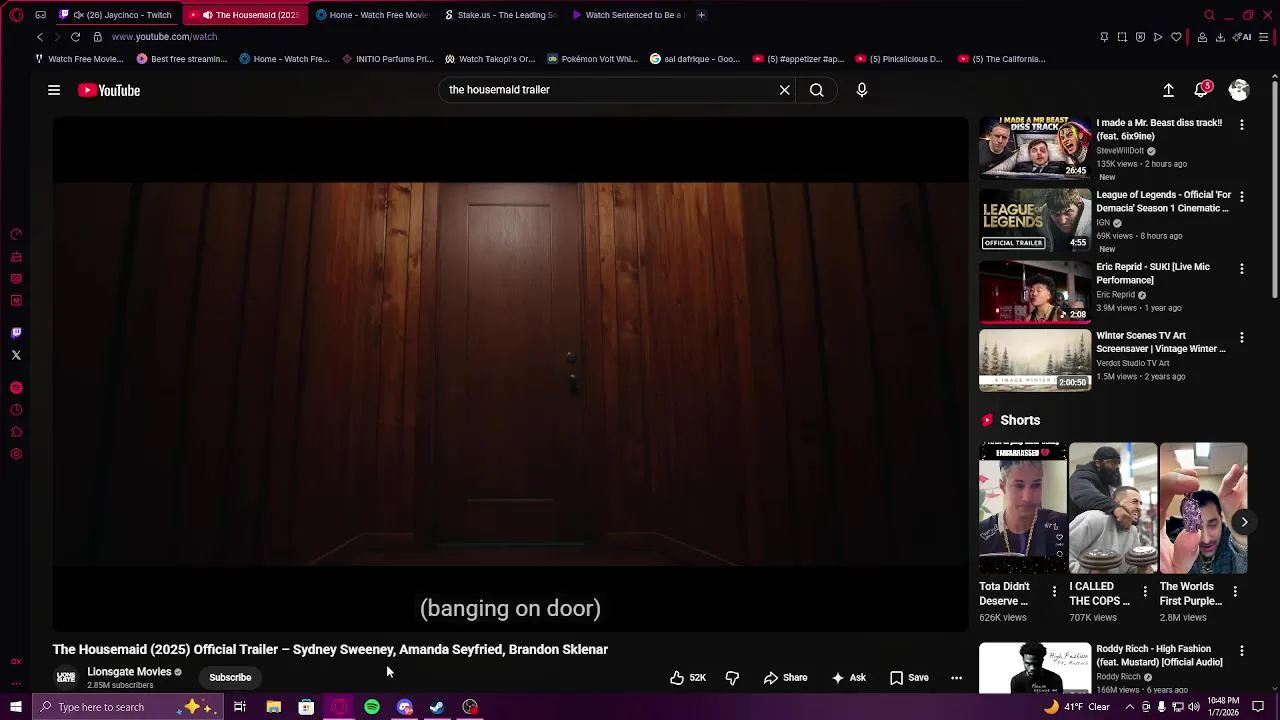Open the ad blocker shield icon

pyautogui.click(x=1140, y=37)
